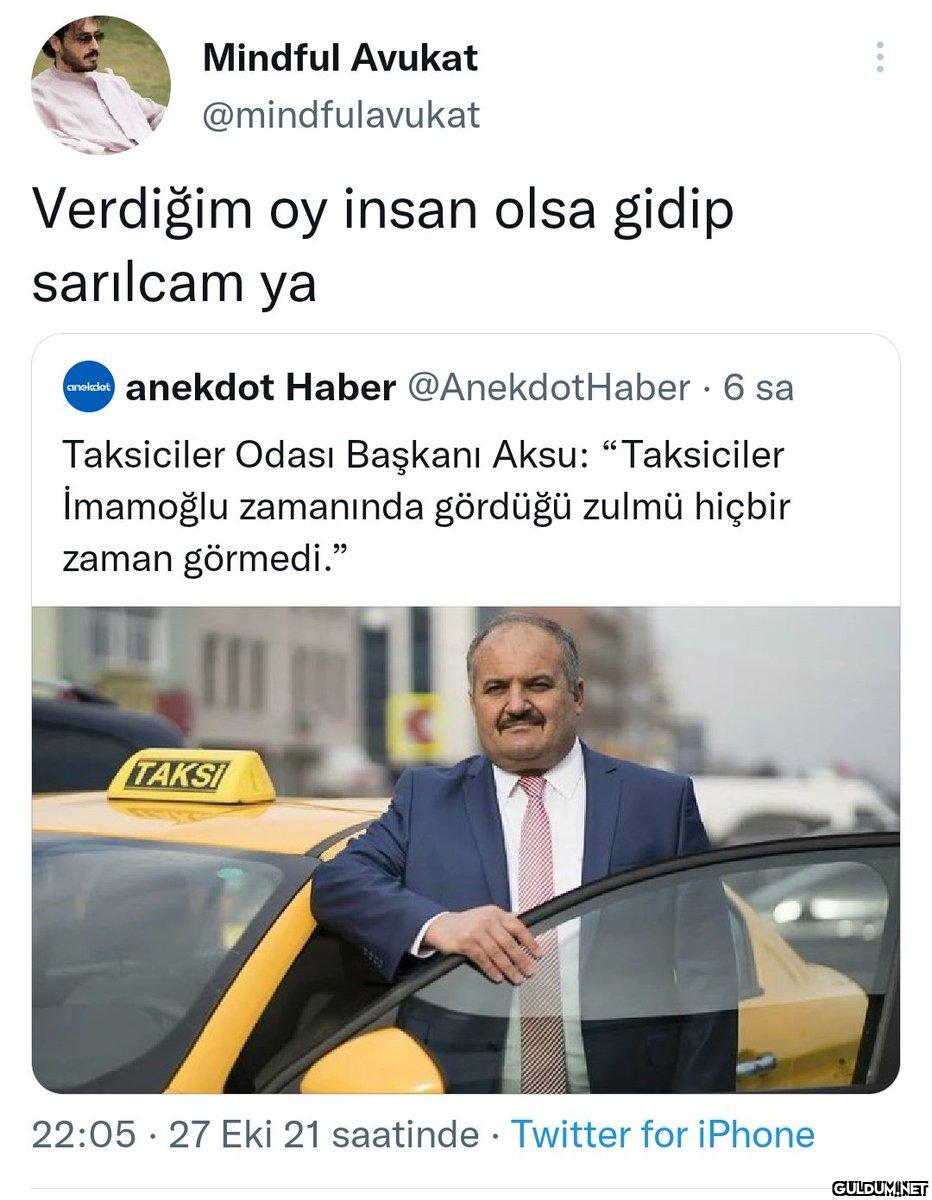Click the Mindful Avukat display name
932x1200 pixels.
pos(340,58)
